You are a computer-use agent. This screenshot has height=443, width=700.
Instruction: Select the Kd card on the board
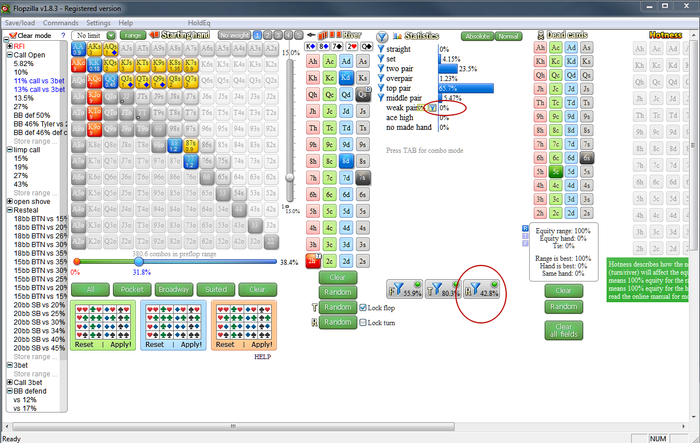[x=346, y=78]
